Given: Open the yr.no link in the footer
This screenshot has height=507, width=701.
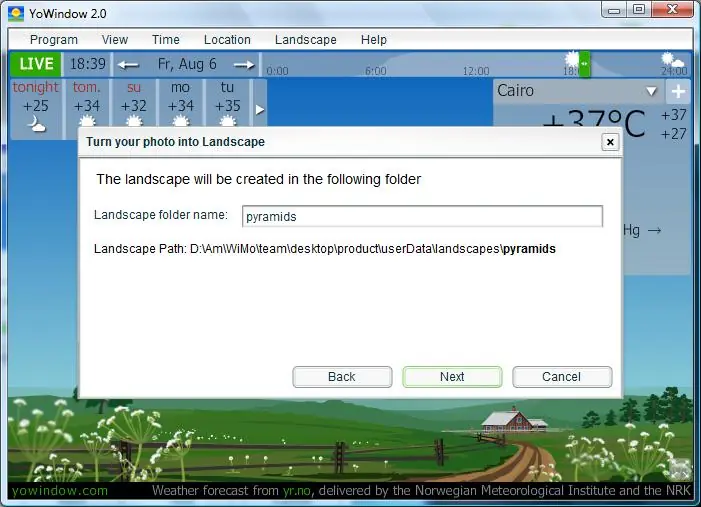Looking at the screenshot, I should coord(296,490).
